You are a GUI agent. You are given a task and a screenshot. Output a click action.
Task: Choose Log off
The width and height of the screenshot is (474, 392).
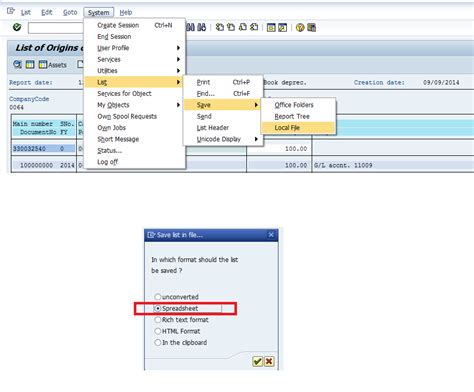pos(135,162)
